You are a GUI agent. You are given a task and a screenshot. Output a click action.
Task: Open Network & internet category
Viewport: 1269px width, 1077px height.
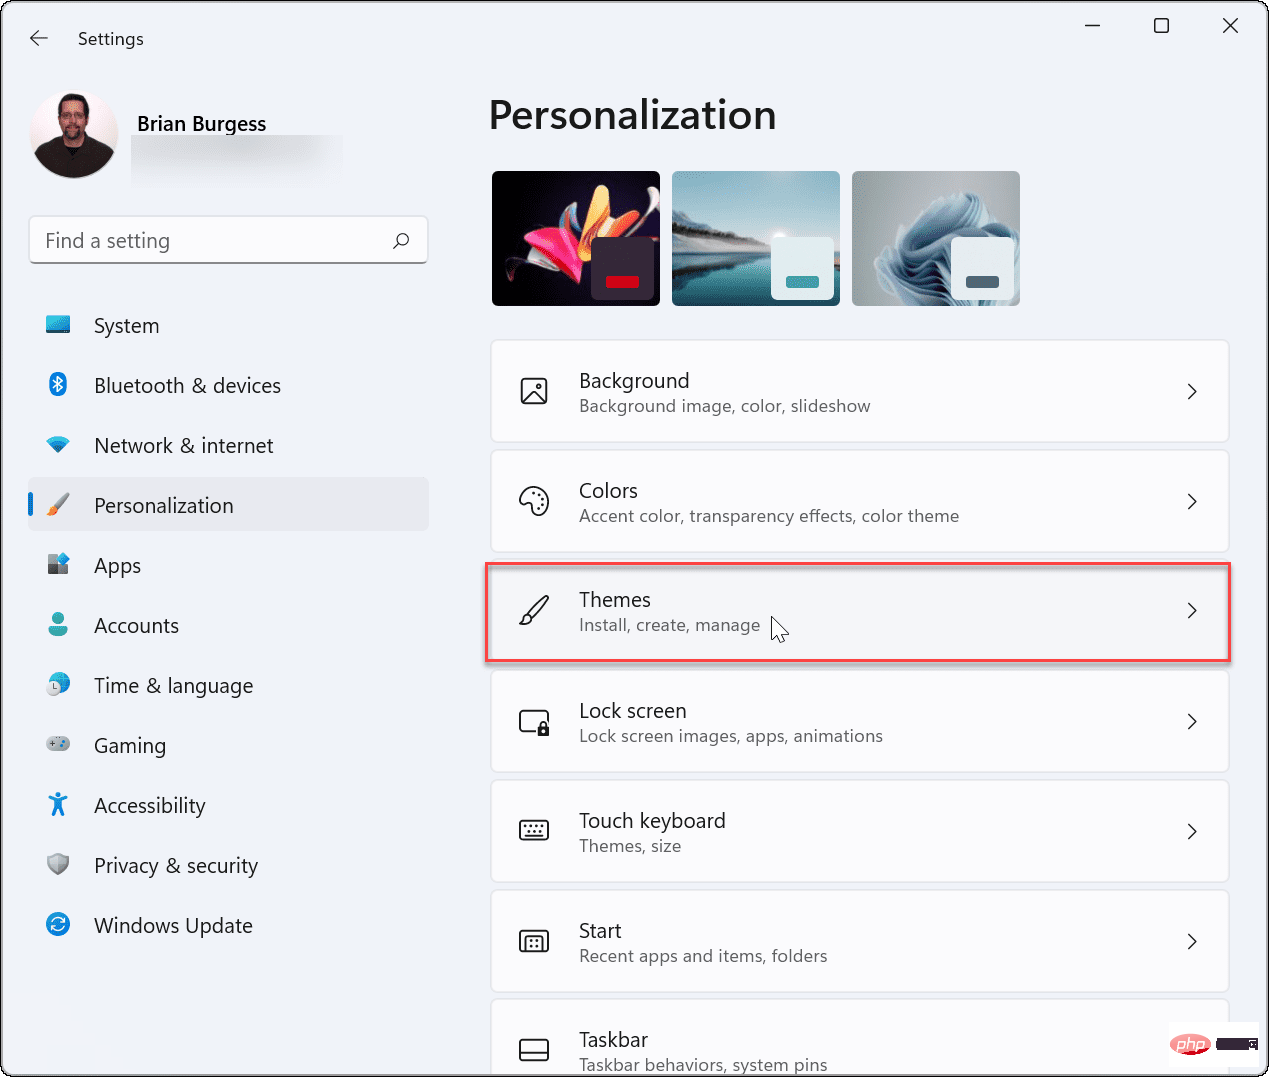(x=229, y=445)
